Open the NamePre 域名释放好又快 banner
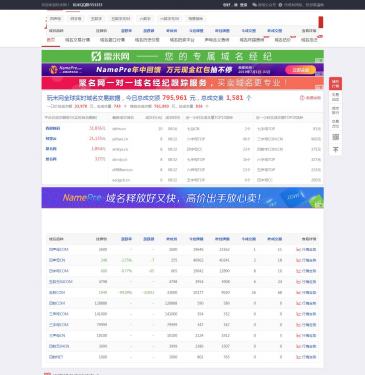The image size is (365, 375). 182,198
